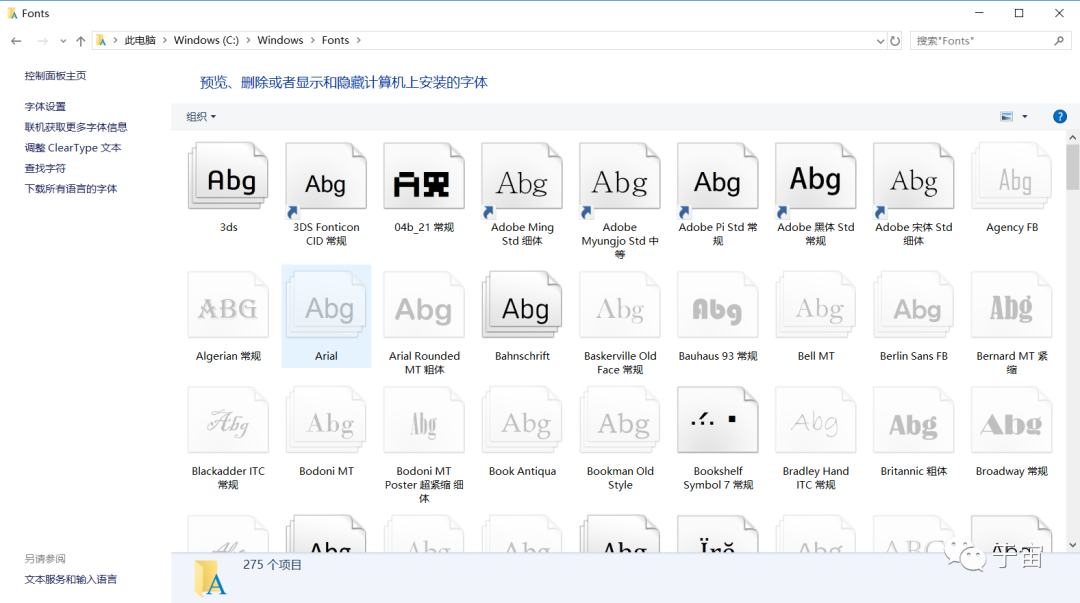
Task: Change the view with the layout icon
Action: (1006, 116)
